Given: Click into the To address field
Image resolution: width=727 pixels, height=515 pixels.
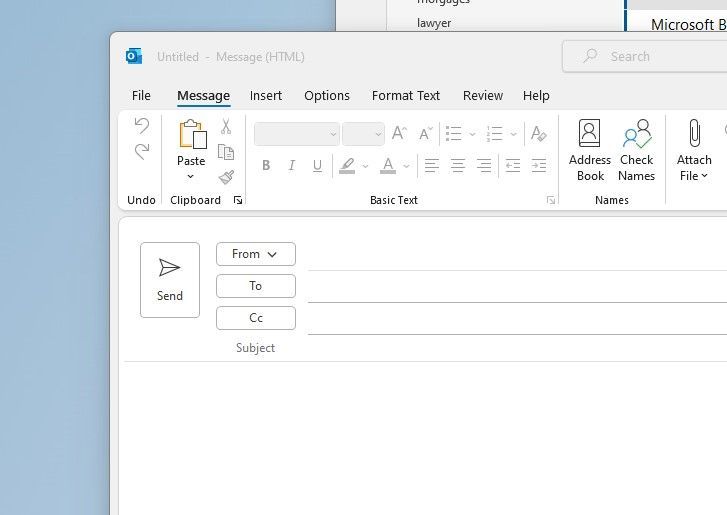Looking at the screenshot, I should [517, 289].
